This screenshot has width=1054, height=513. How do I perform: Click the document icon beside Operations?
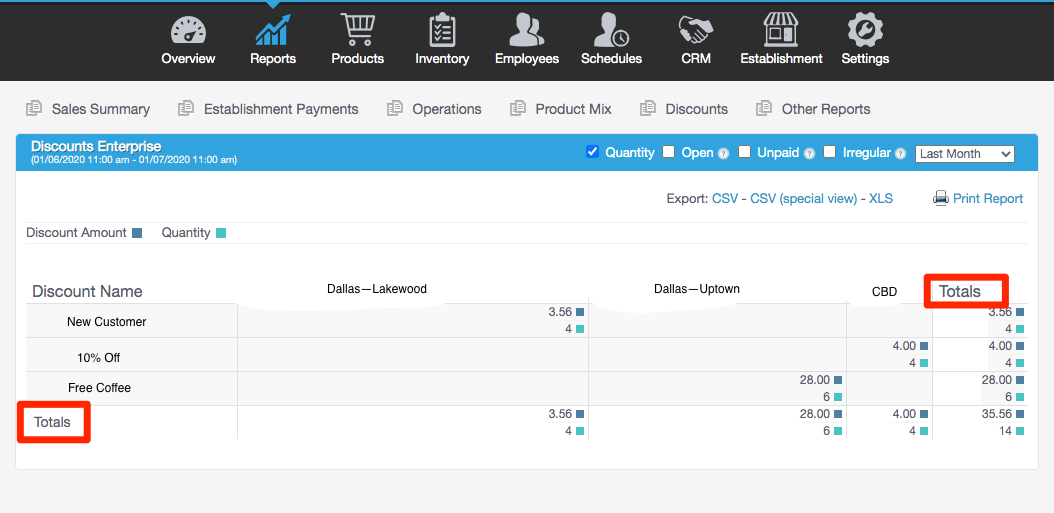[395, 108]
